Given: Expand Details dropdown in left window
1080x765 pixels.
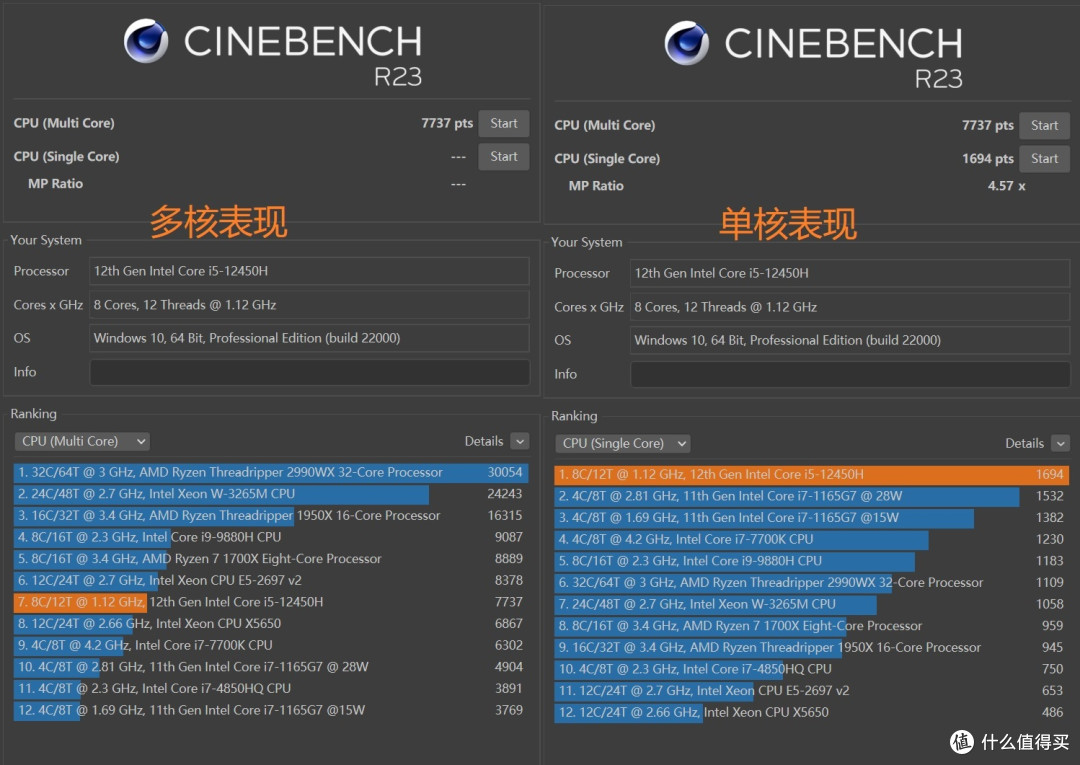Looking at the screenshot, I should click(520, 441).
